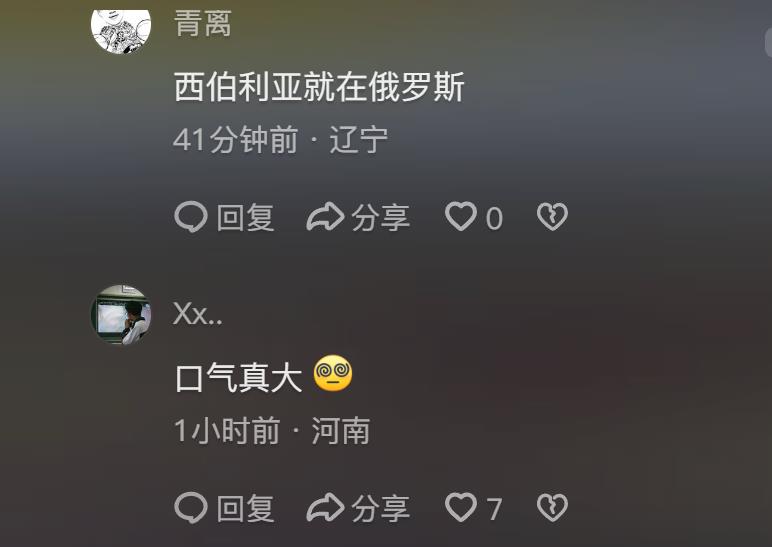The height and width of the screenshot is (547, 772).
Task: Open 青离's profile avatar
Action: tap(121, 30)
